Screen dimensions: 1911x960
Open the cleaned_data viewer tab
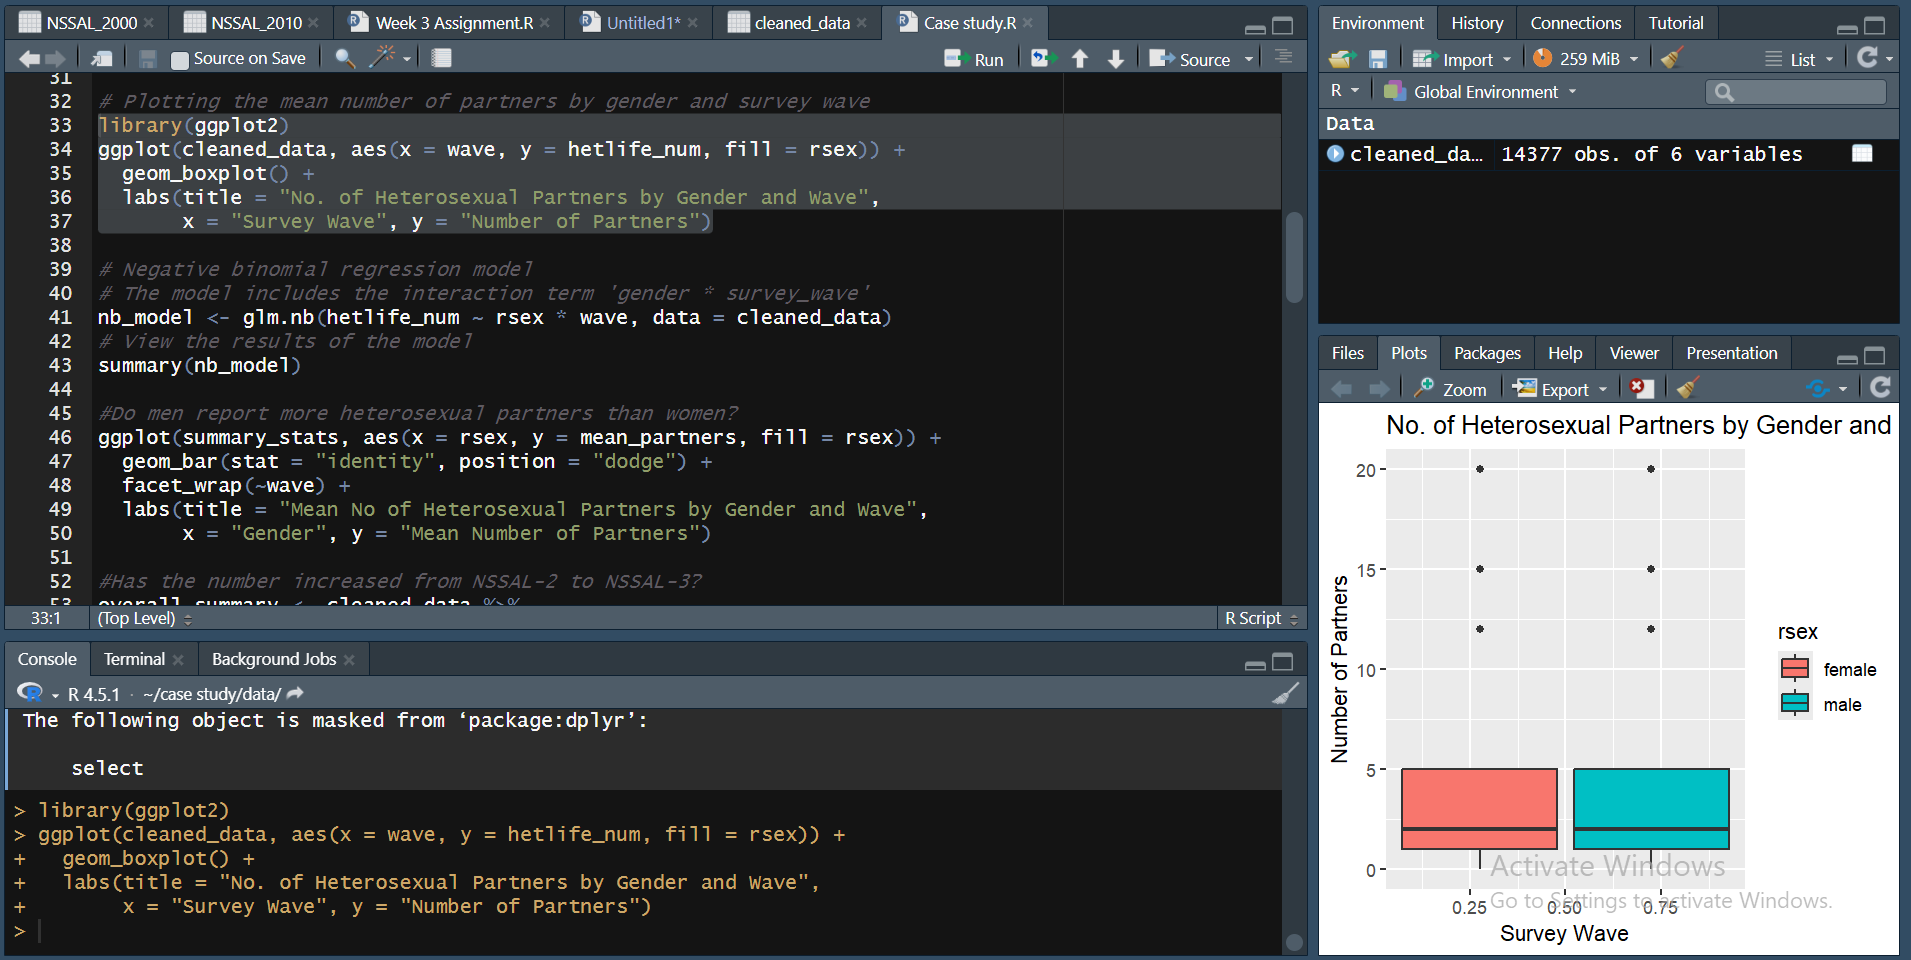[802, 22]
